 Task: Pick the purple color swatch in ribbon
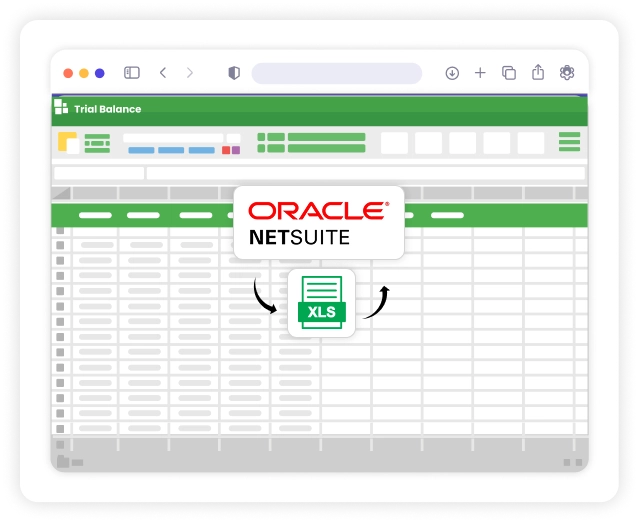click(236, 150)
